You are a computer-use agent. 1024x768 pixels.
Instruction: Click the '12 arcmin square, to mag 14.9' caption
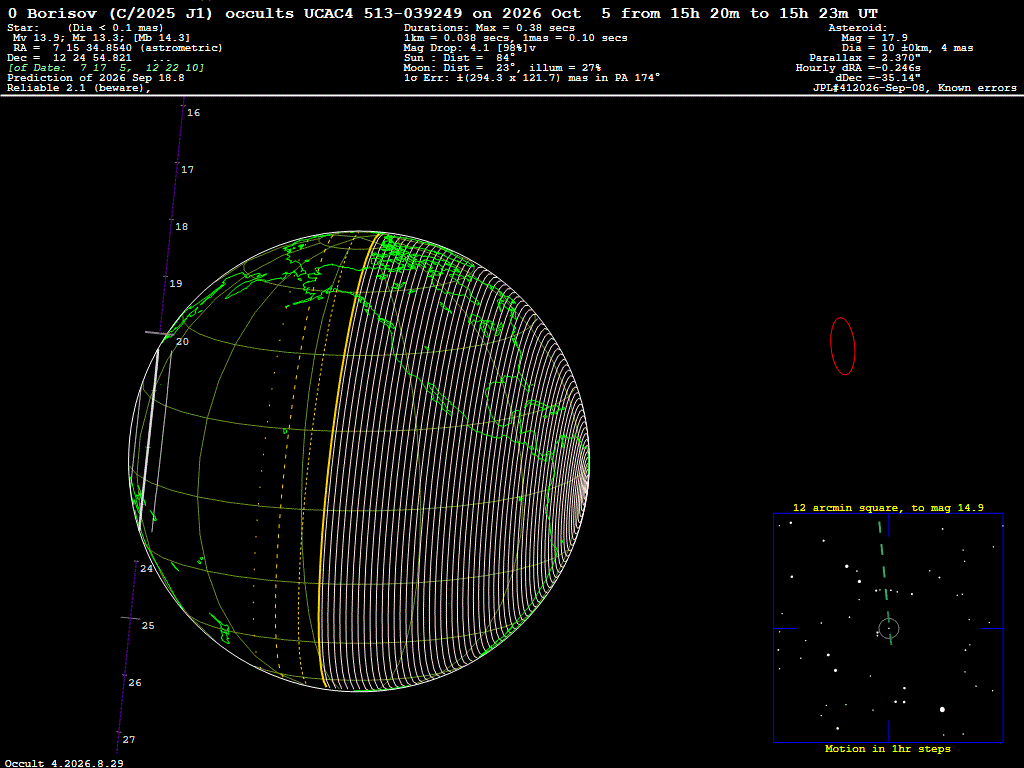888,507
